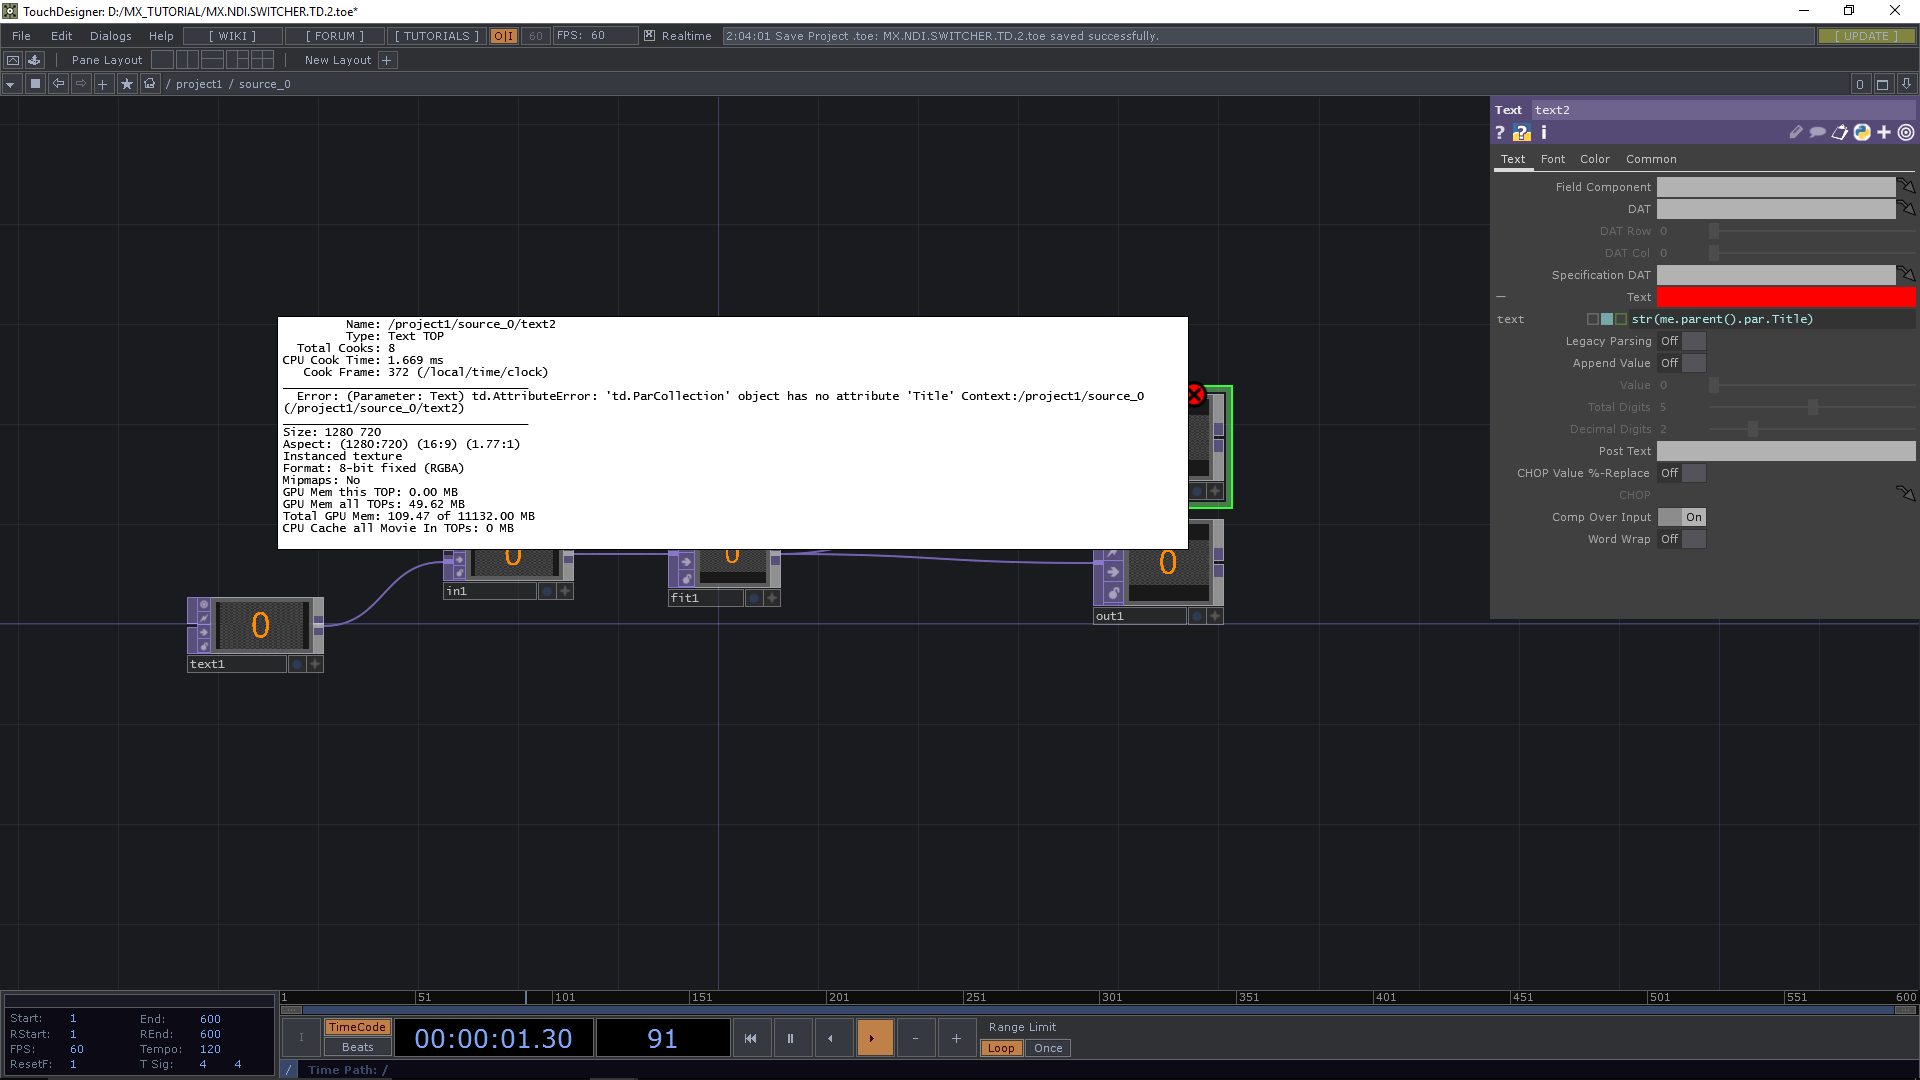Image resolution: width=1920 pixels, height=1080 pixels.
Task: Adjust the Decimal Digits slider
Action: pos(1811,429)
